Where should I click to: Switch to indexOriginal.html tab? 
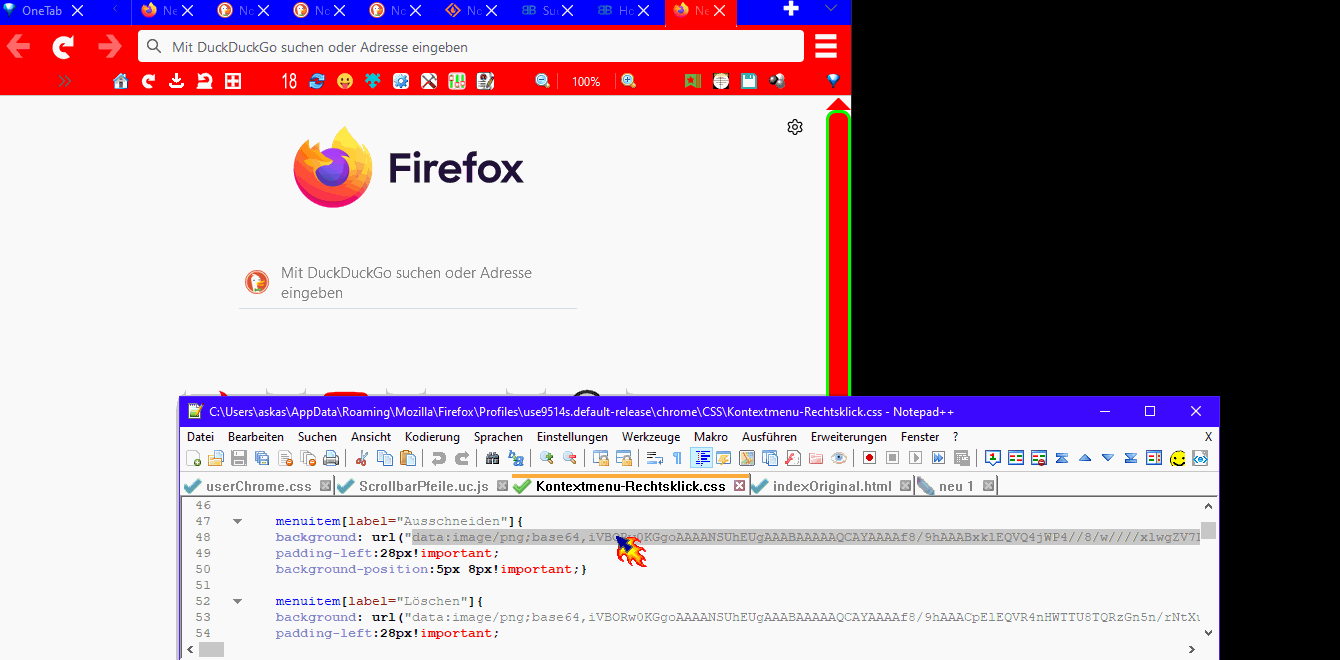pyautogui.click(x=832, y=486)
